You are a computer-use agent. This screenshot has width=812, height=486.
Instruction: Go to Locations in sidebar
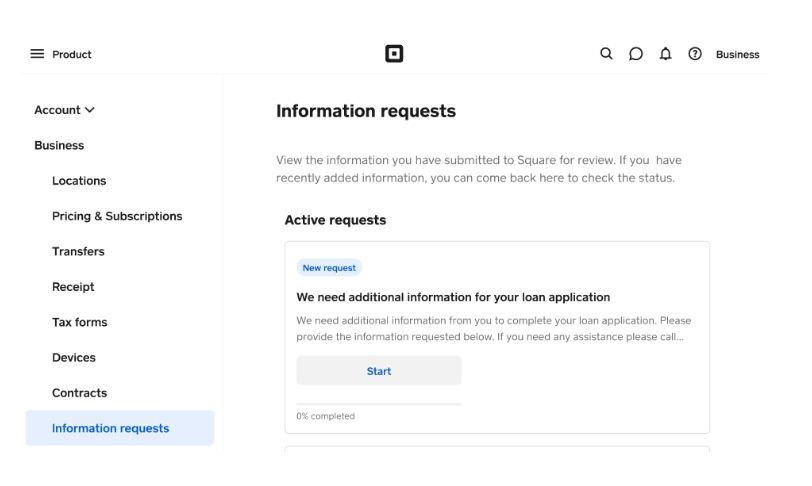click(x=79, y=181)
